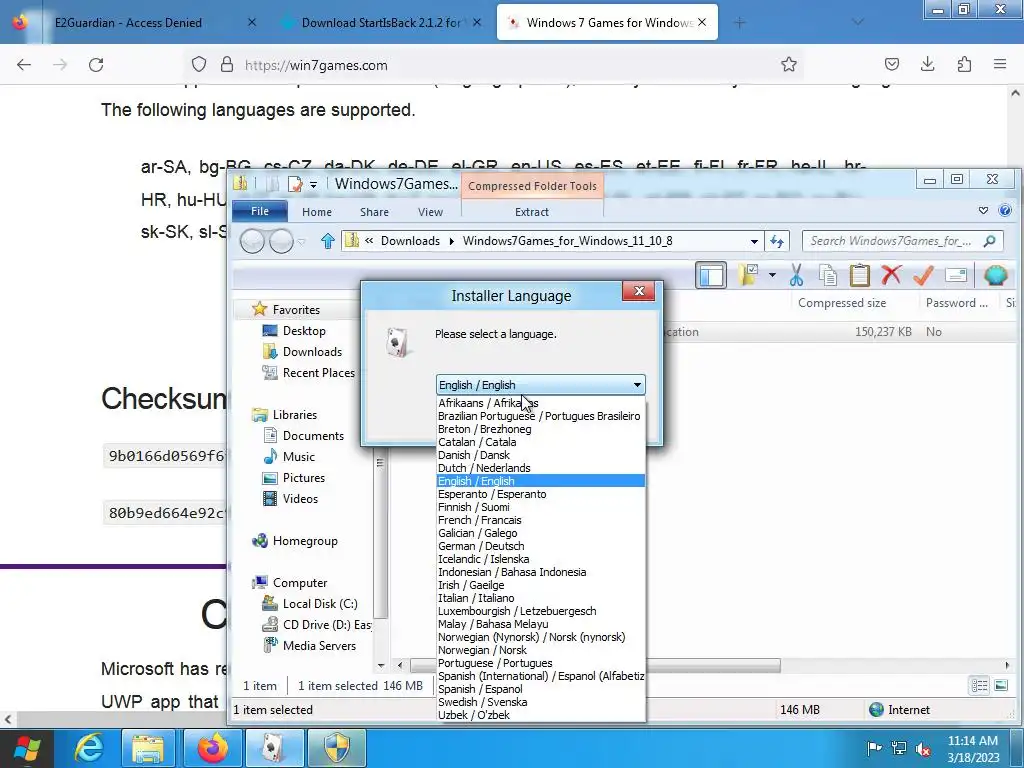Toggle the preview pane layout icon
Screen dimensions: 1024x768
tap(711, 276)
